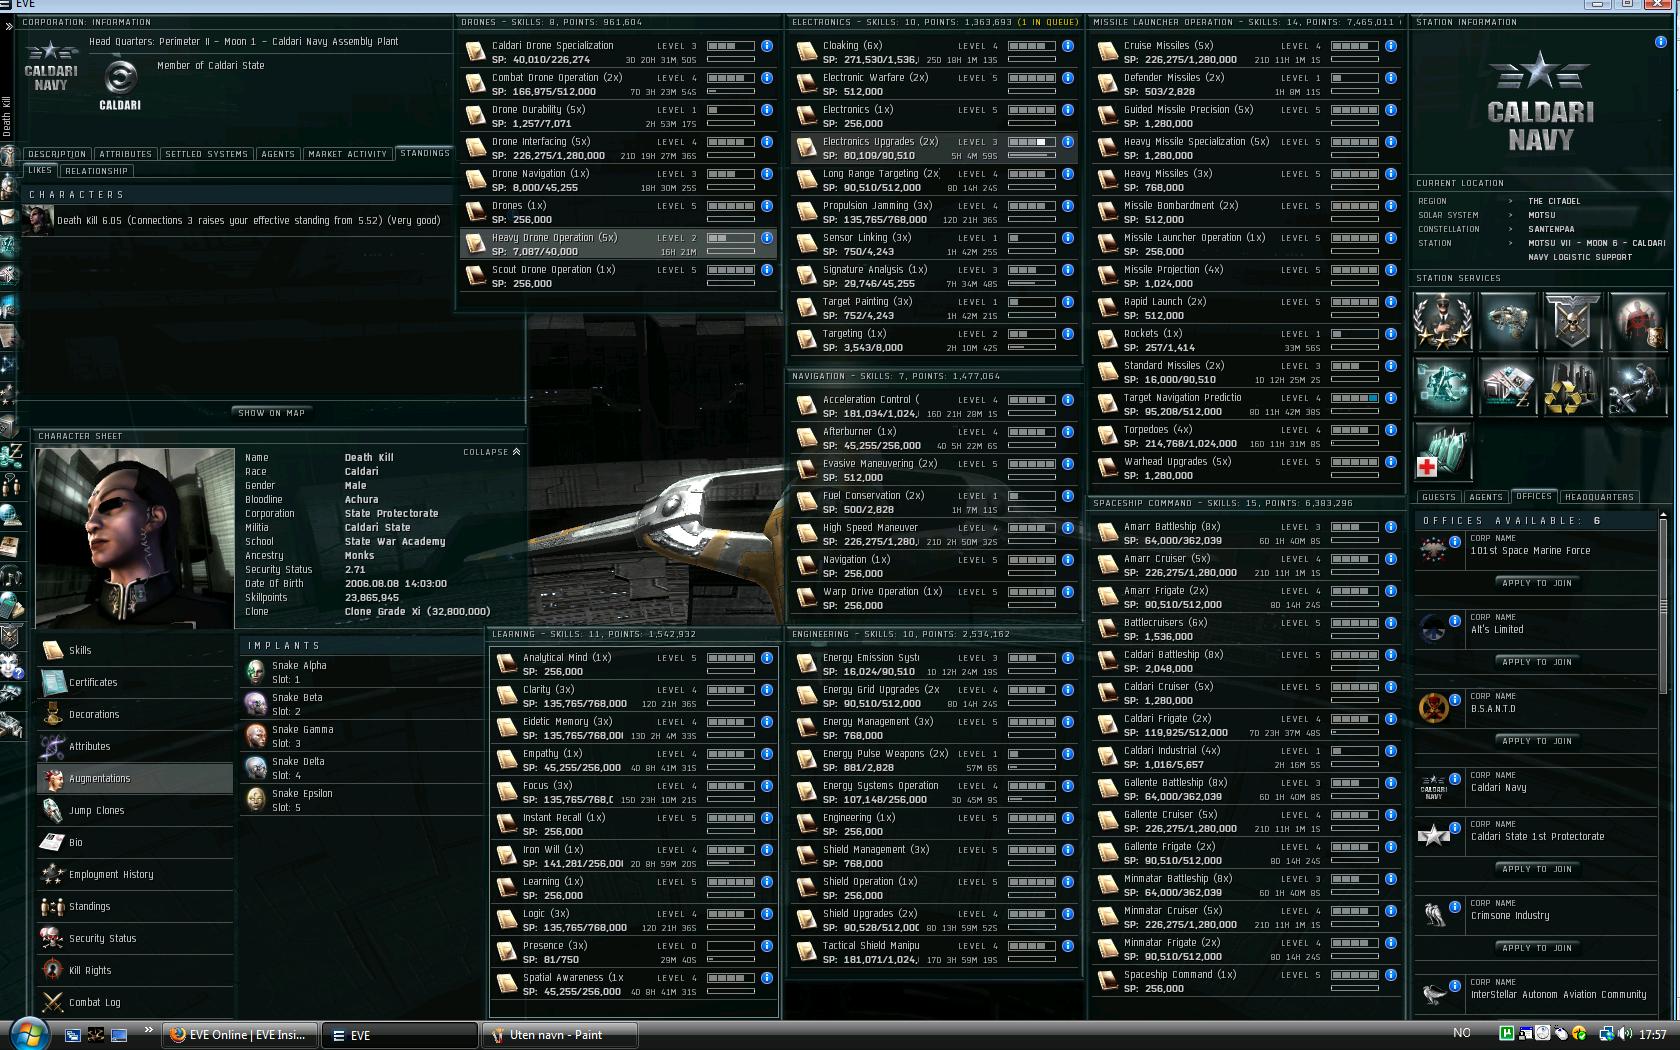This screenshot has height=1050, width=1680.
Task: Select the Snake Epsilon implant icon
Action: click(256, 800)
